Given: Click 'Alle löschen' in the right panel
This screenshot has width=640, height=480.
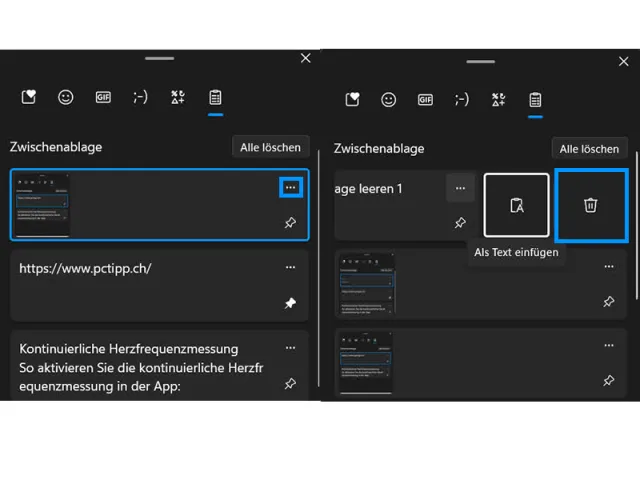Looking at the screenshot, I should [x=589, y=149].
